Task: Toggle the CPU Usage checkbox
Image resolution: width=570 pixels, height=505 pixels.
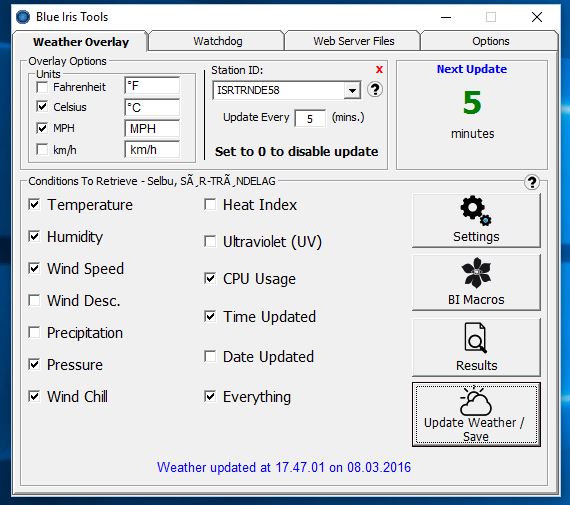Action: [210, 278]
